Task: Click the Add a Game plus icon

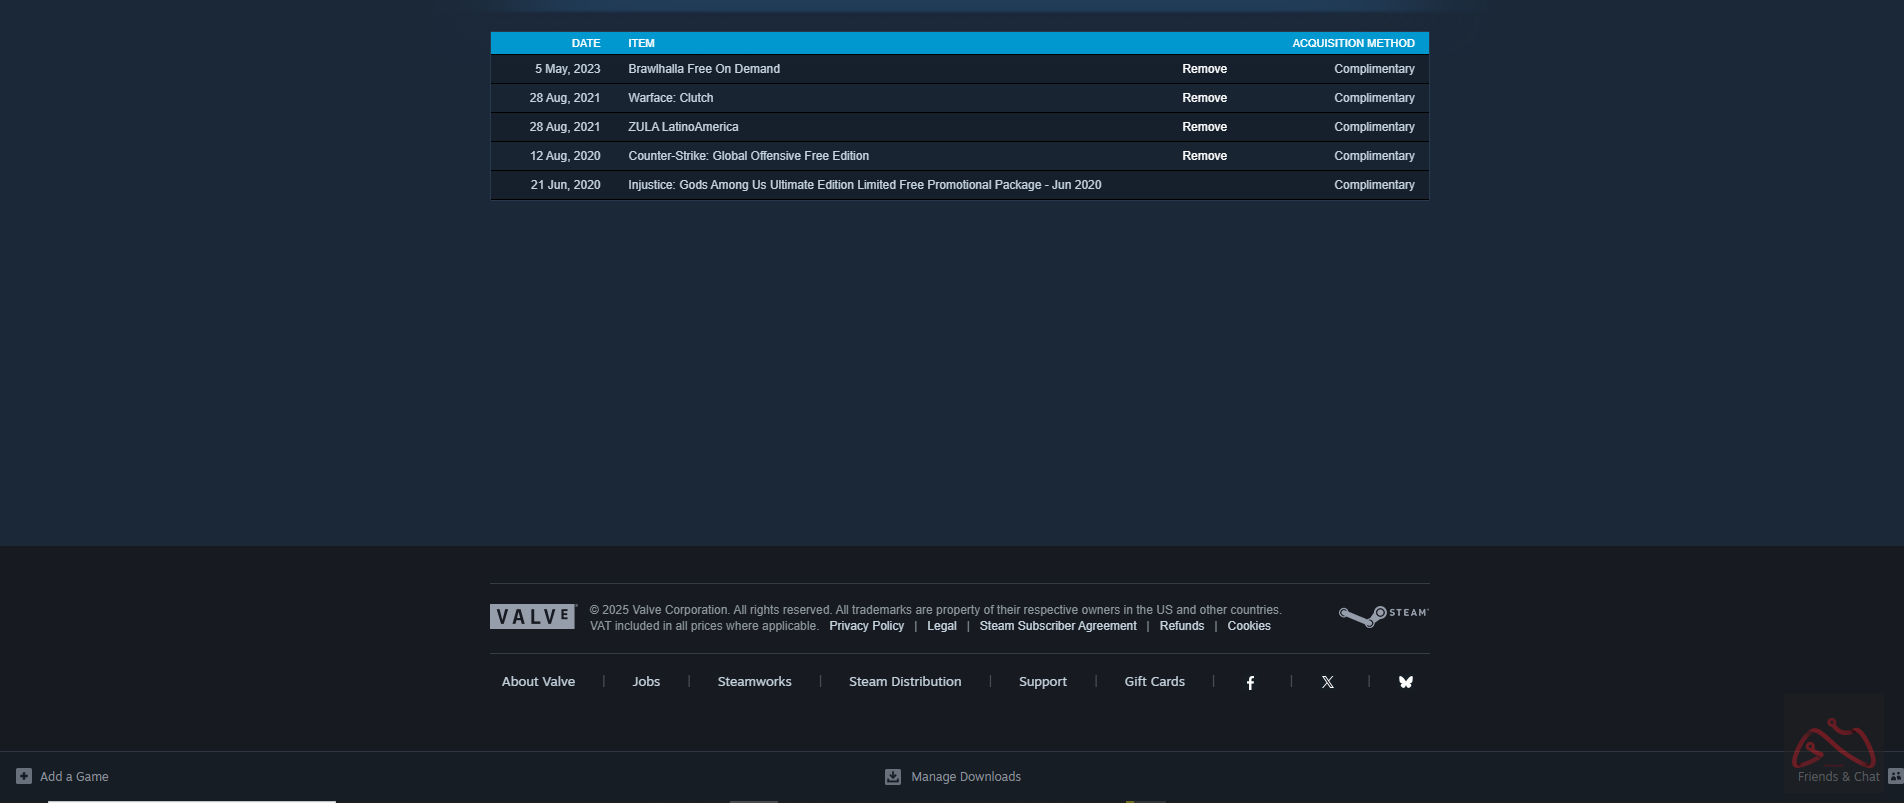Action: [24, 776]
